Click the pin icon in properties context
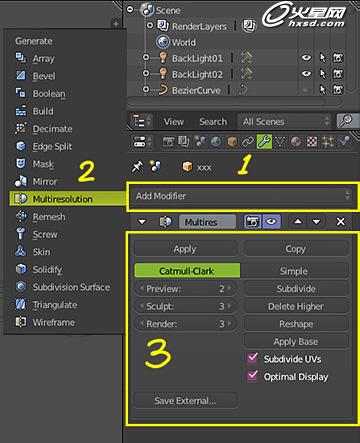The height and width of the screenshot is (443, 360). click(137, 166)
